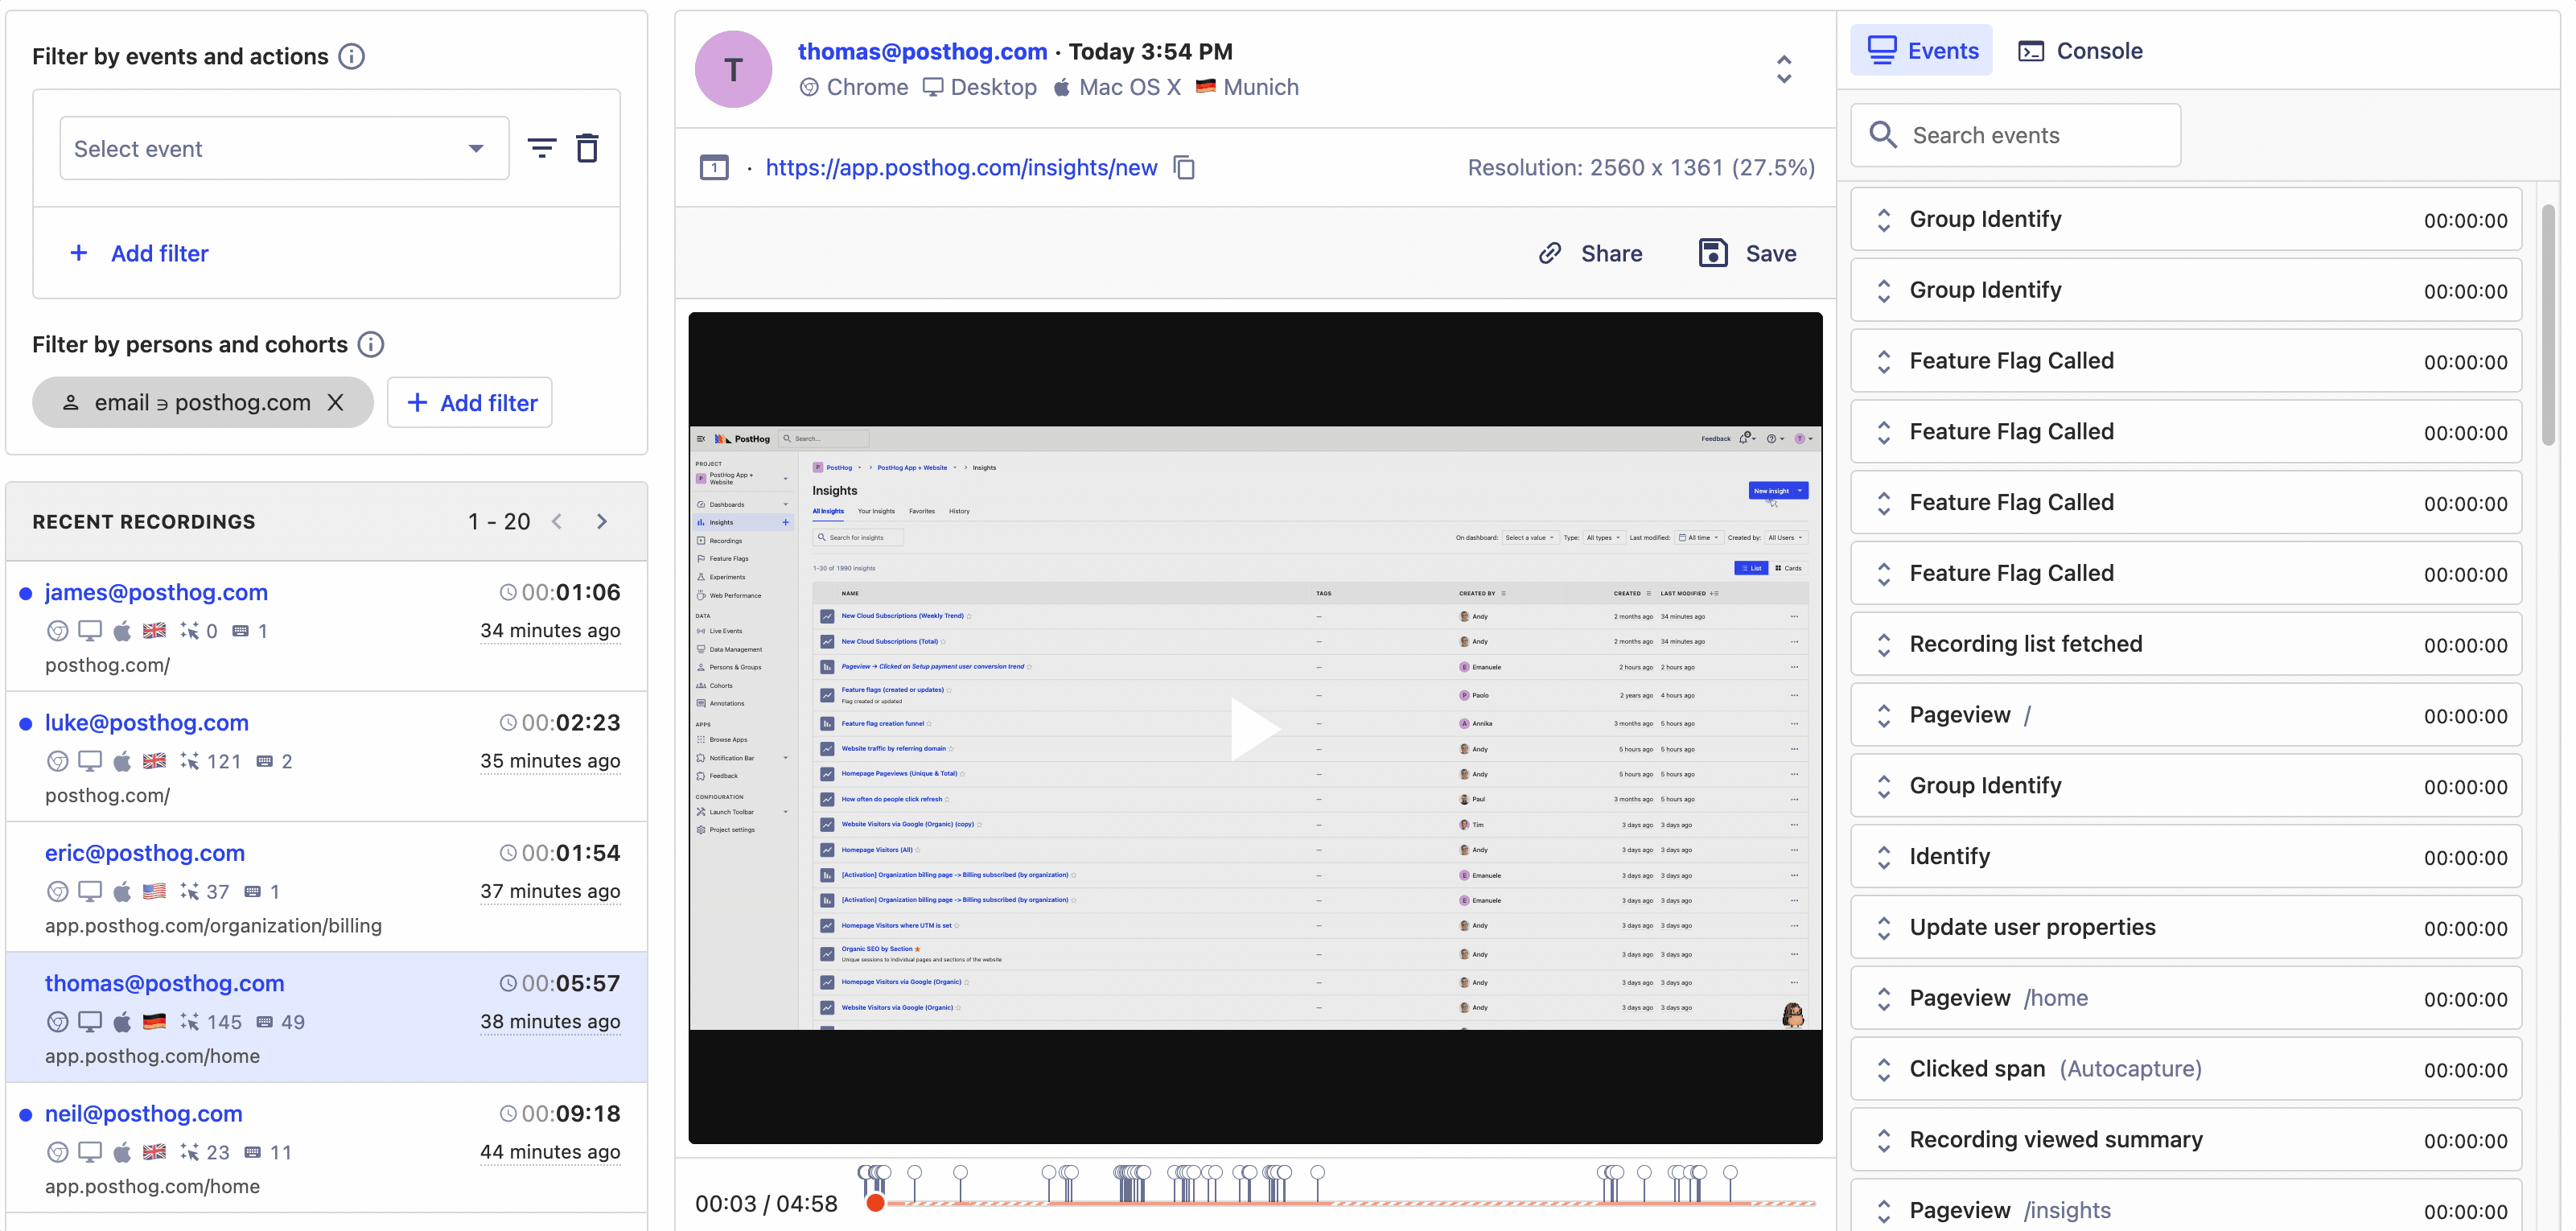The height and width of the screenshot is (1231, 2576).
Task: Click the UK flag on james row
Action: pos(154,630)
